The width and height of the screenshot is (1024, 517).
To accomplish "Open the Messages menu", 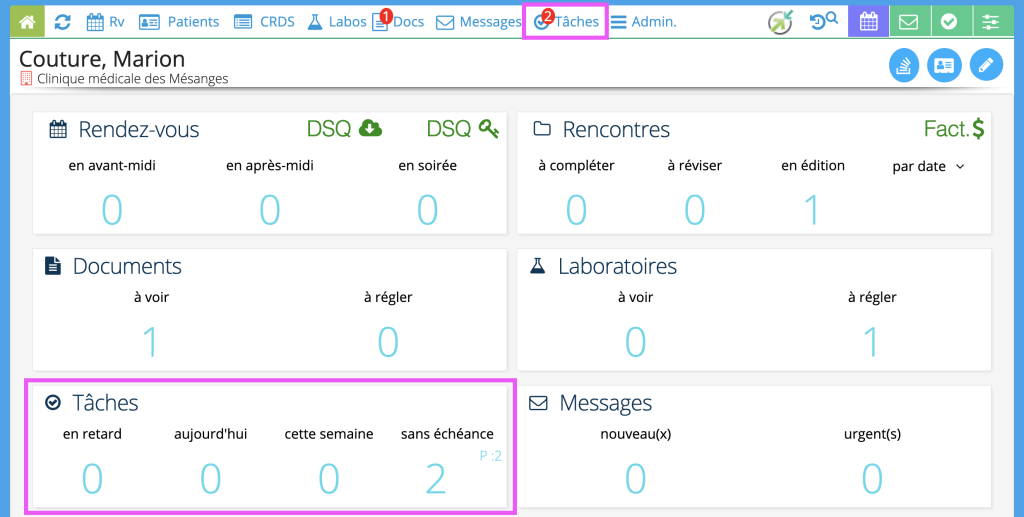I will click(x=478, y=22).
